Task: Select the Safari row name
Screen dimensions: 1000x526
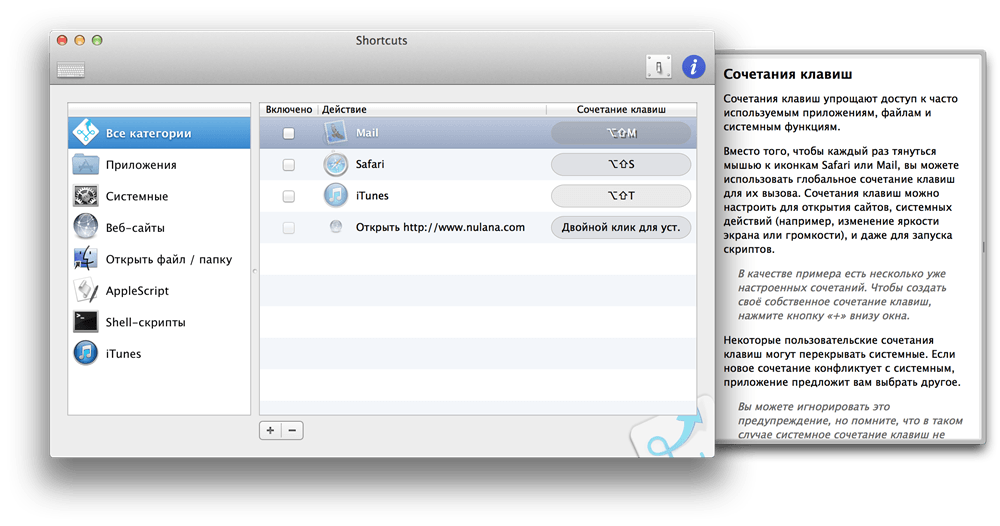Action: pos(370,164)
